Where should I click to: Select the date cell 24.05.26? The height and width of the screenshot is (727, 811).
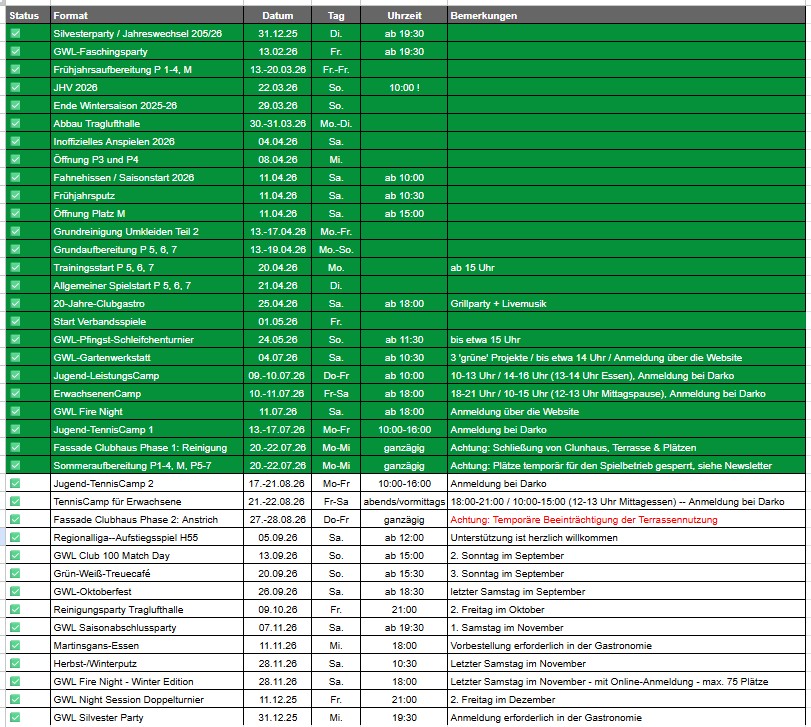(278, 340)
